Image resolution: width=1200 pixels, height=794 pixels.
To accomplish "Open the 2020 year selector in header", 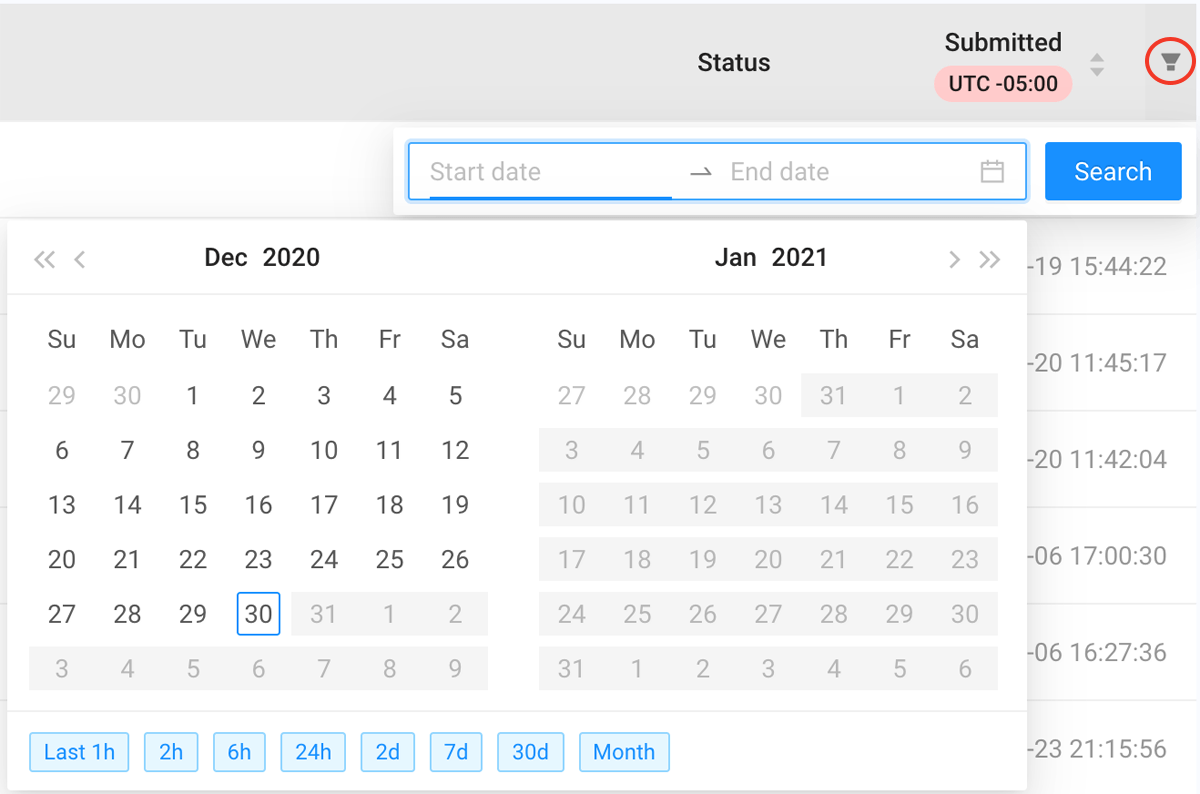I will pyautogui.click(x=291, y=258).
